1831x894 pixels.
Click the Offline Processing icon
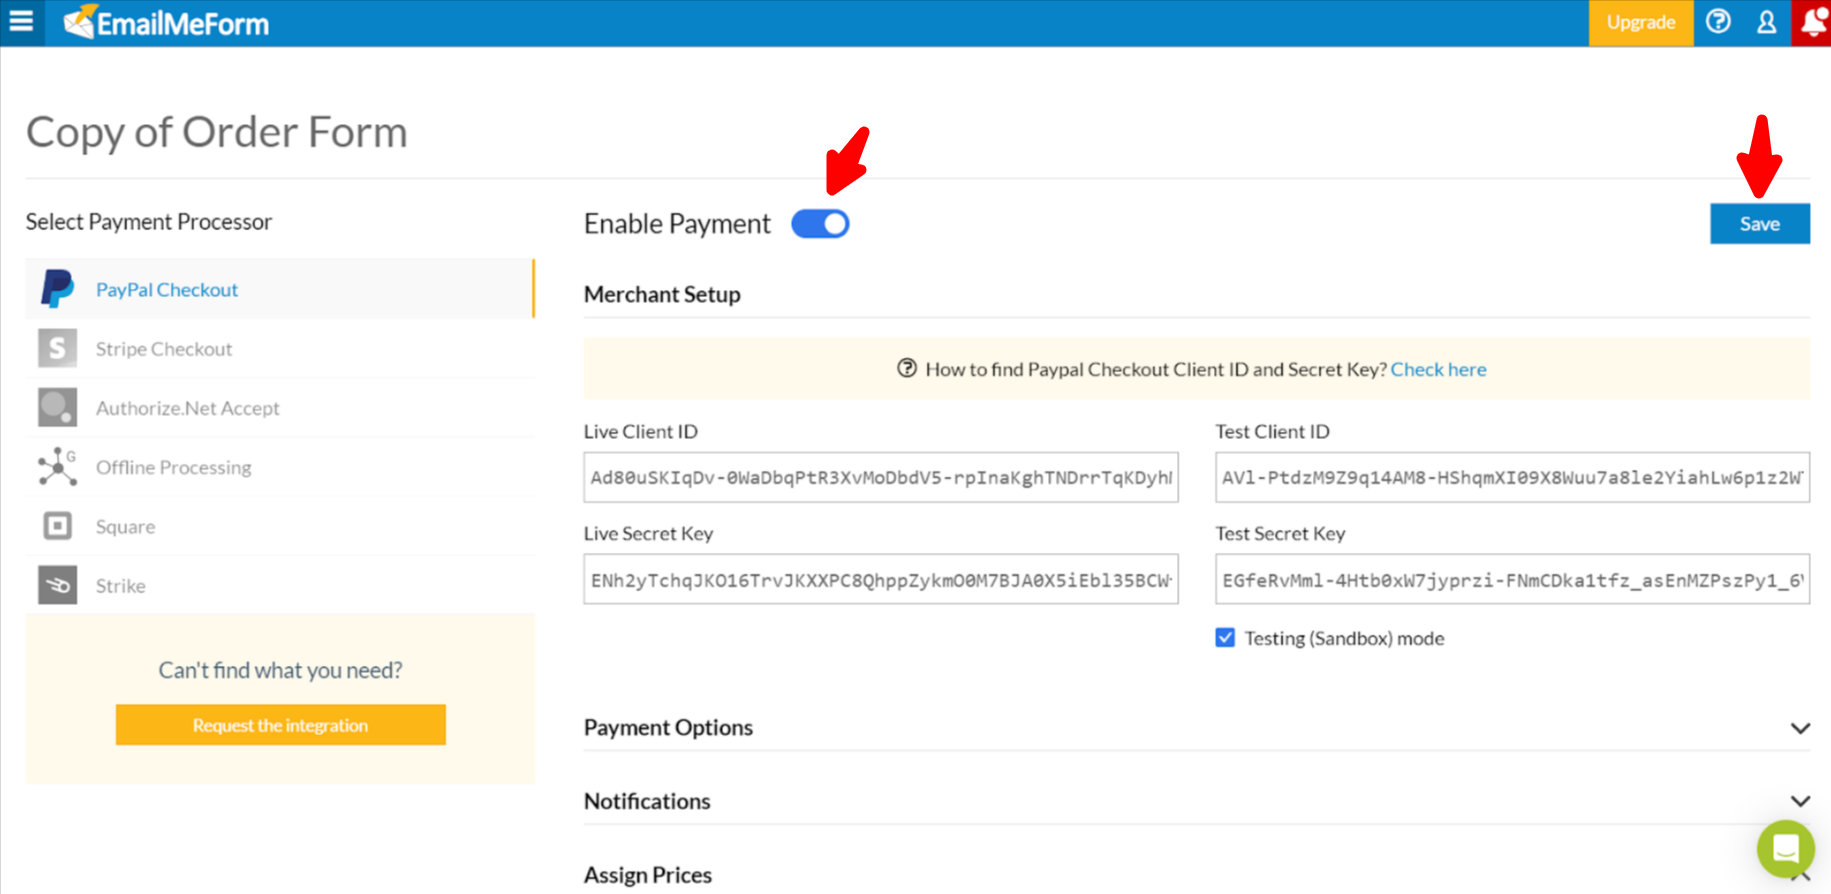tap(57, 466)
